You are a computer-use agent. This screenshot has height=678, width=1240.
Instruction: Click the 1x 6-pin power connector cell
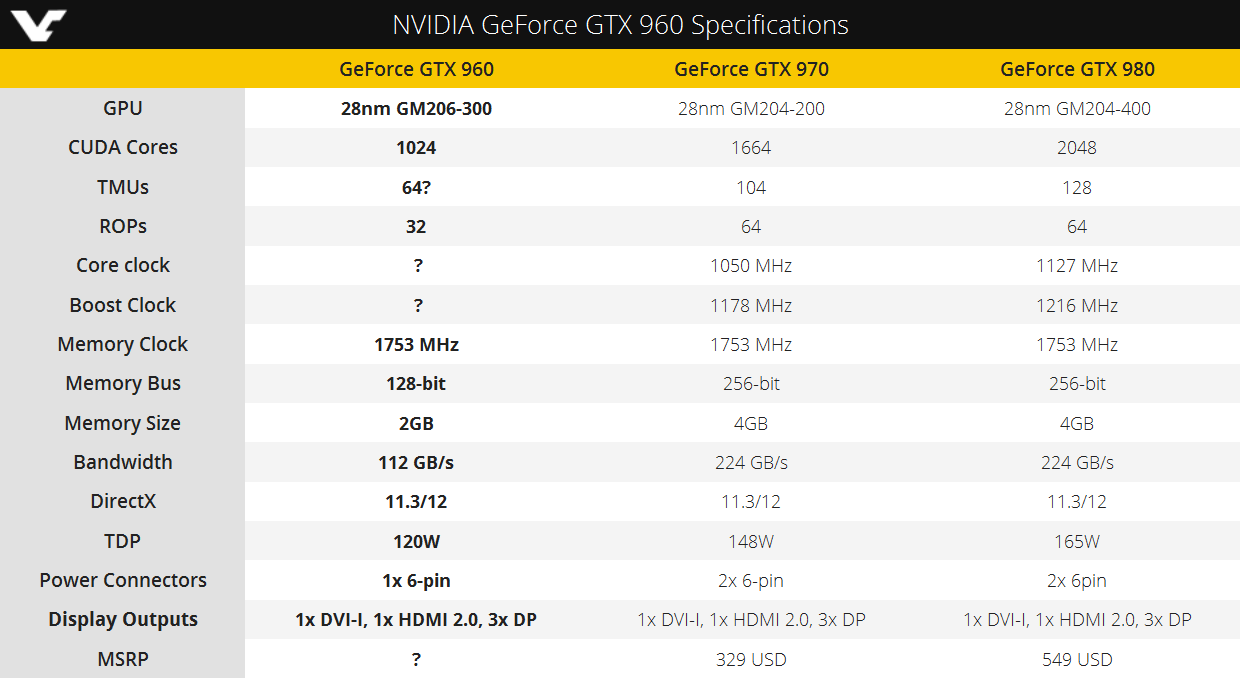[416, 580]
